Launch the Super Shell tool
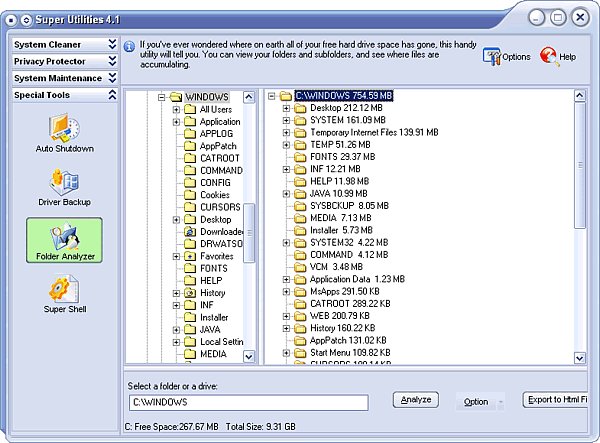 click(x=64, y=294)
